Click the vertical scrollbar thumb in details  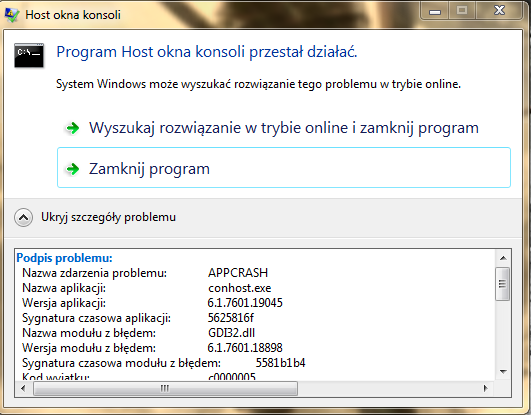point(503,284)
